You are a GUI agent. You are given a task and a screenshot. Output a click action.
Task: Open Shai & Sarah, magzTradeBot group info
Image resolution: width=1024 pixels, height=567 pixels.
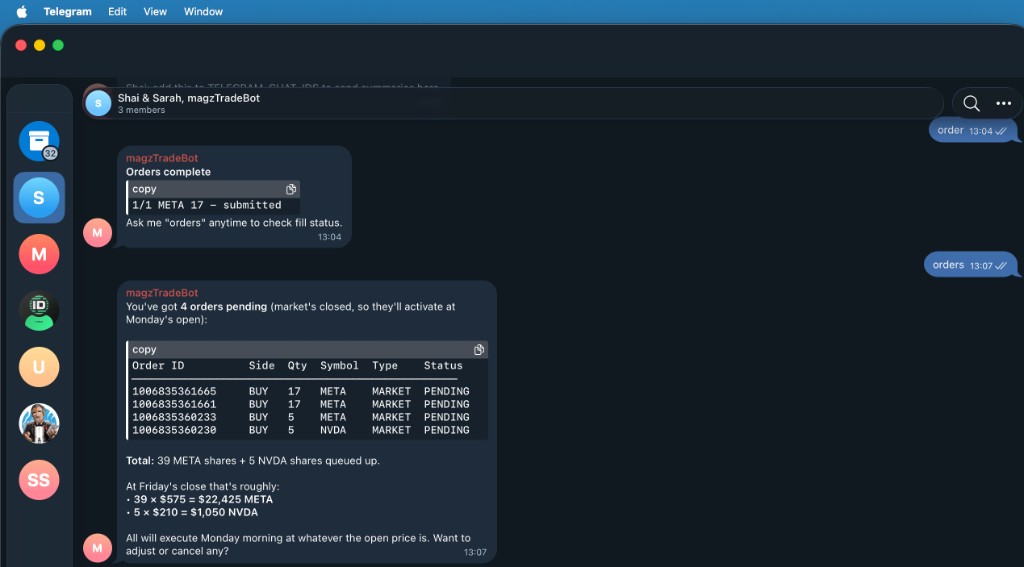pyautogui.click(x=189, y=98)
